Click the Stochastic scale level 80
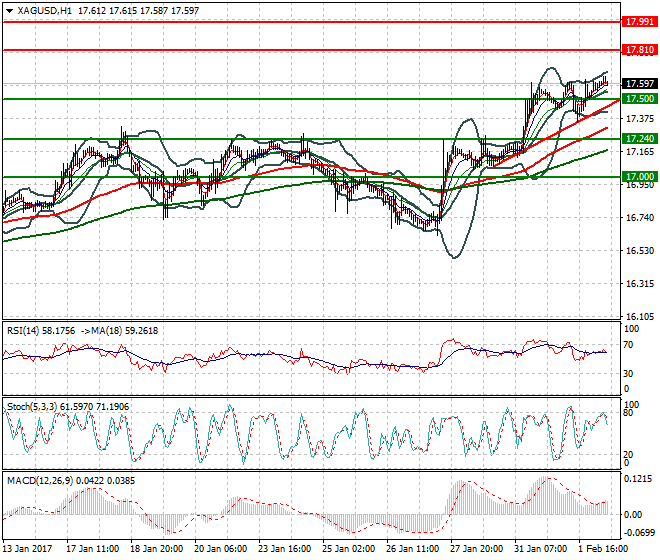660x560 pixels. point(628,413)
